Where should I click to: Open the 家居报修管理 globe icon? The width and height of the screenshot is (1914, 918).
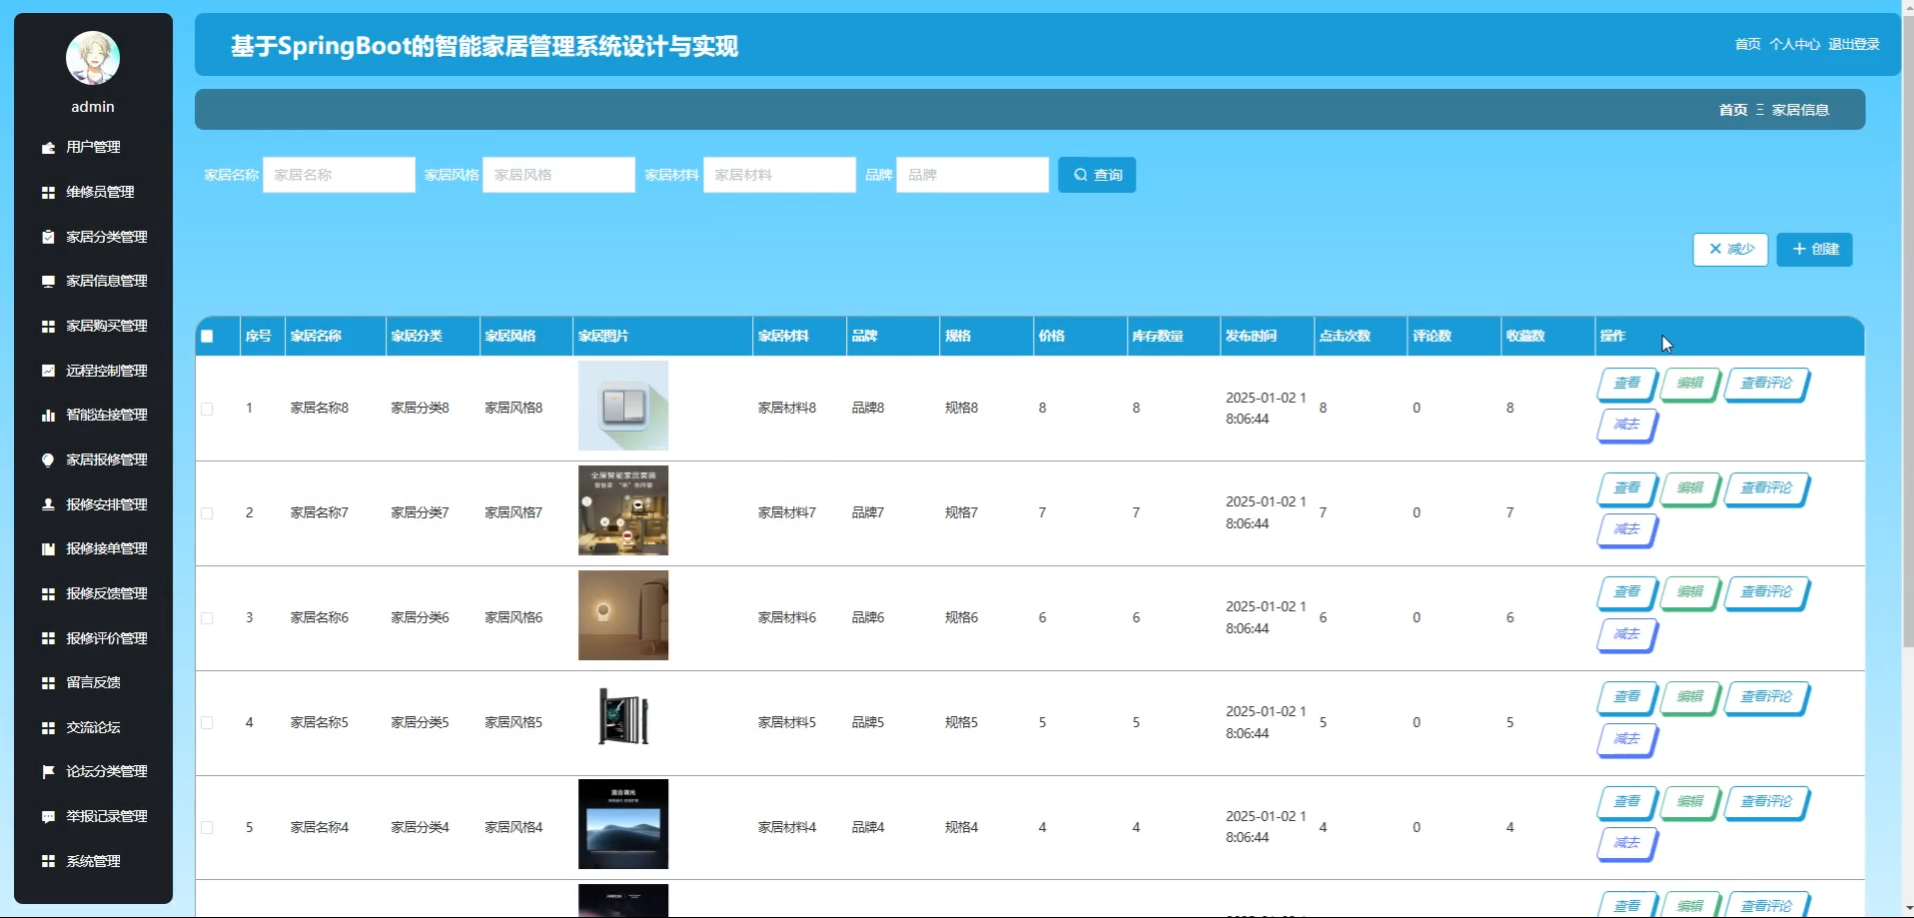coord(48,460)
